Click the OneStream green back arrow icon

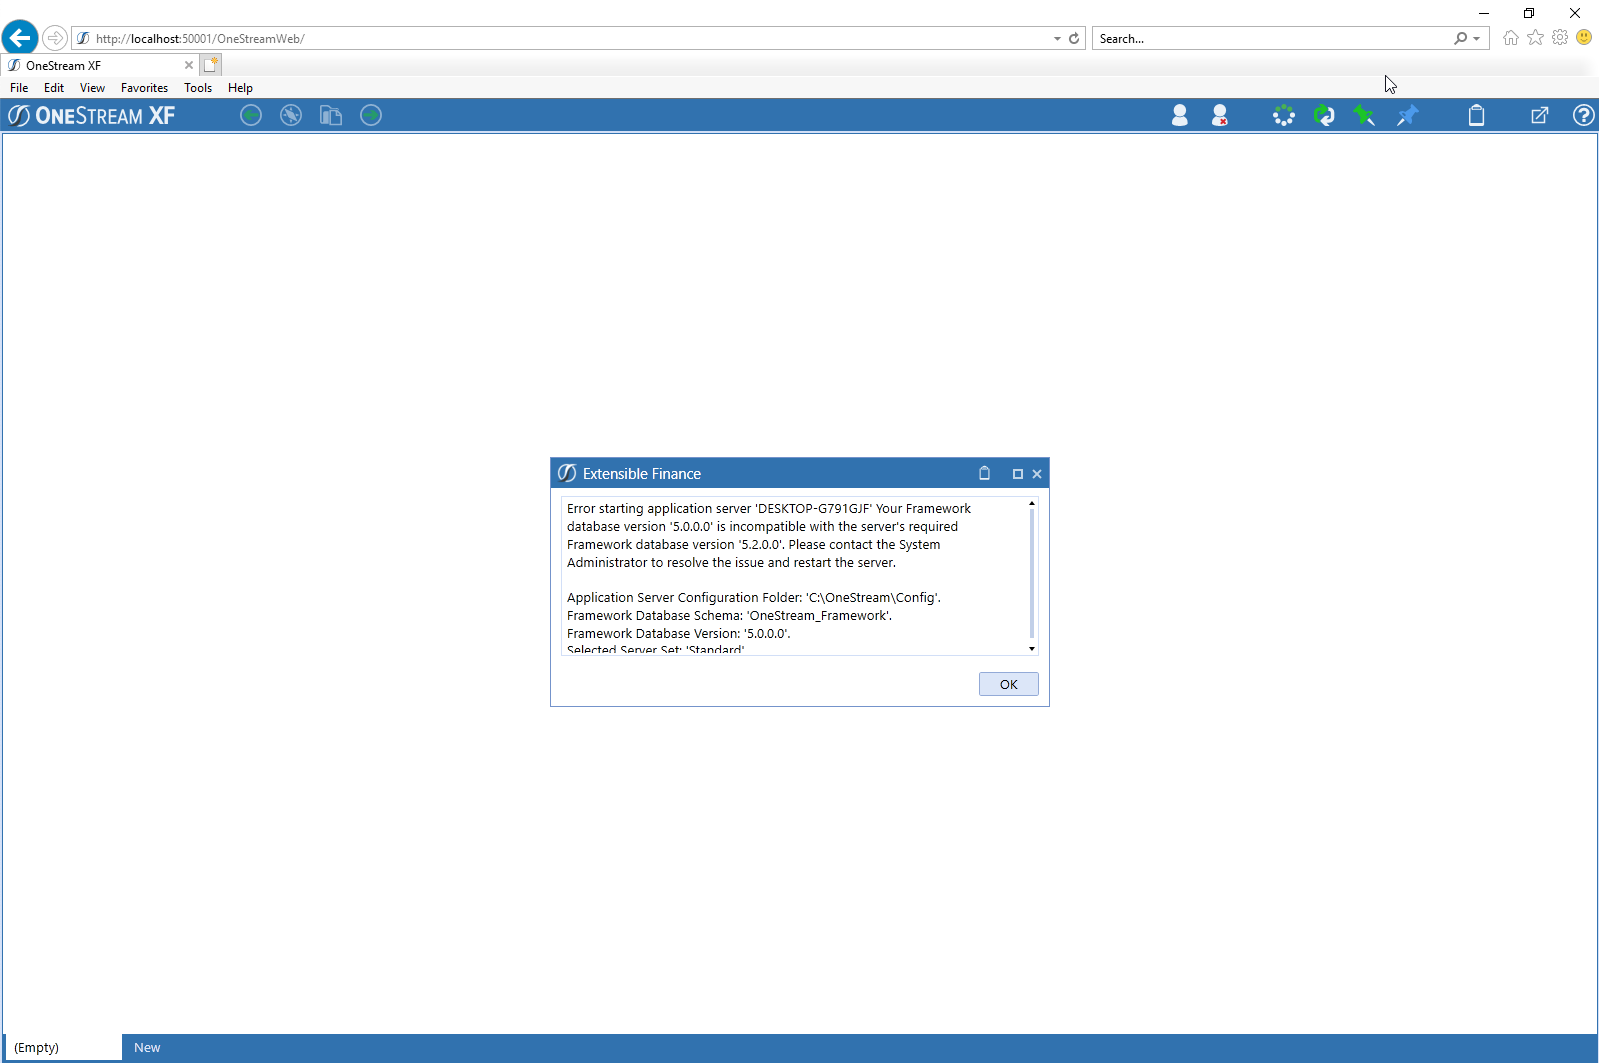coord(251,115)
